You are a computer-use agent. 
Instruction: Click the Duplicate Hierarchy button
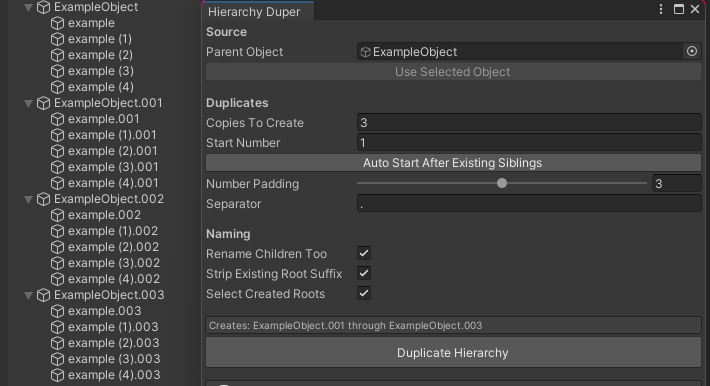(453, 352)
